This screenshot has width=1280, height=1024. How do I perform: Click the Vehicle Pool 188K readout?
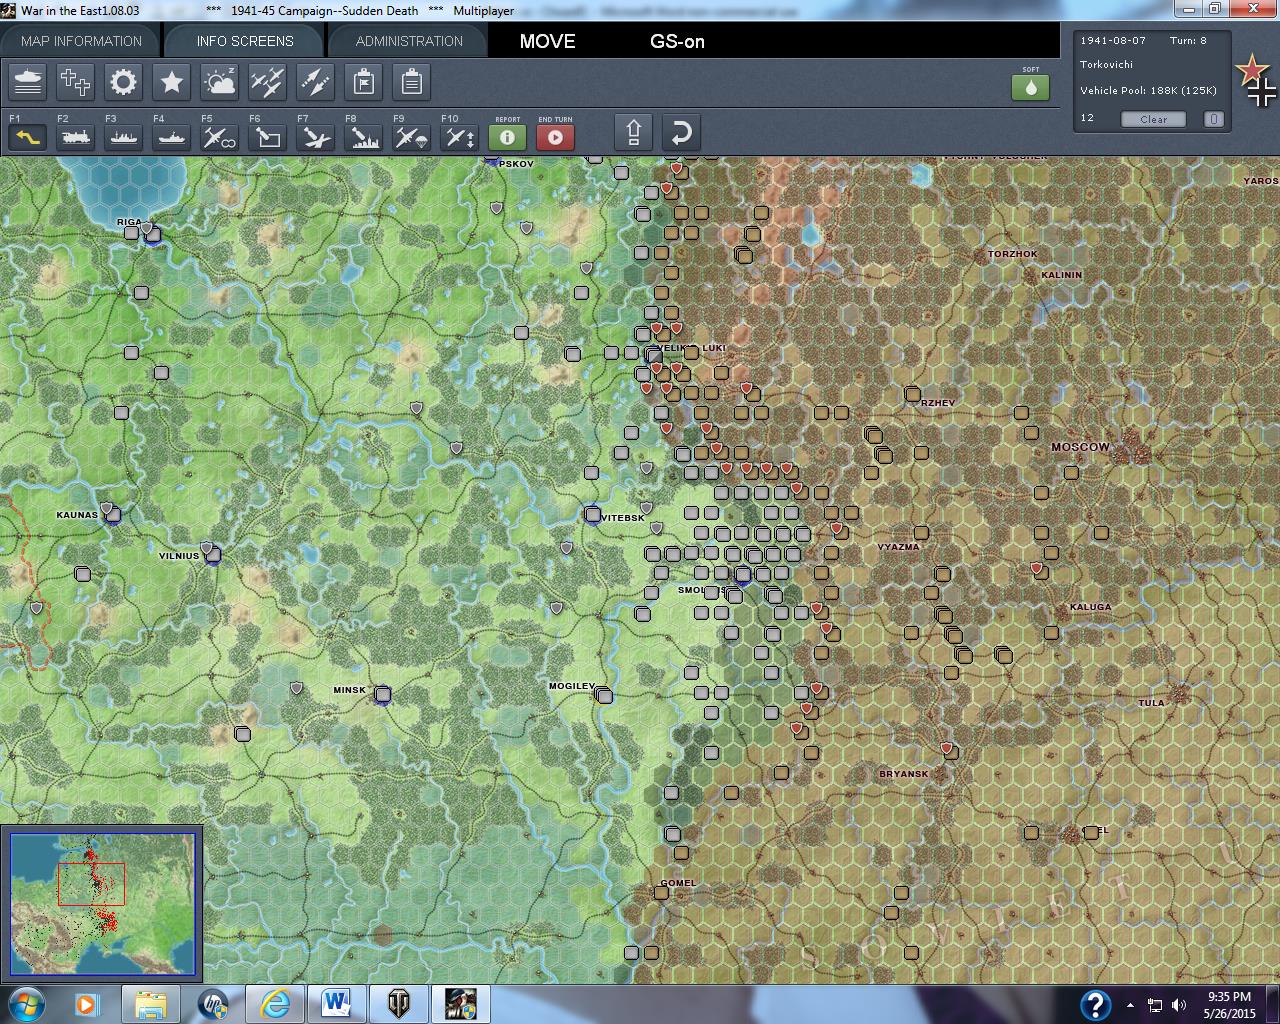click(x=1148, y=90)
